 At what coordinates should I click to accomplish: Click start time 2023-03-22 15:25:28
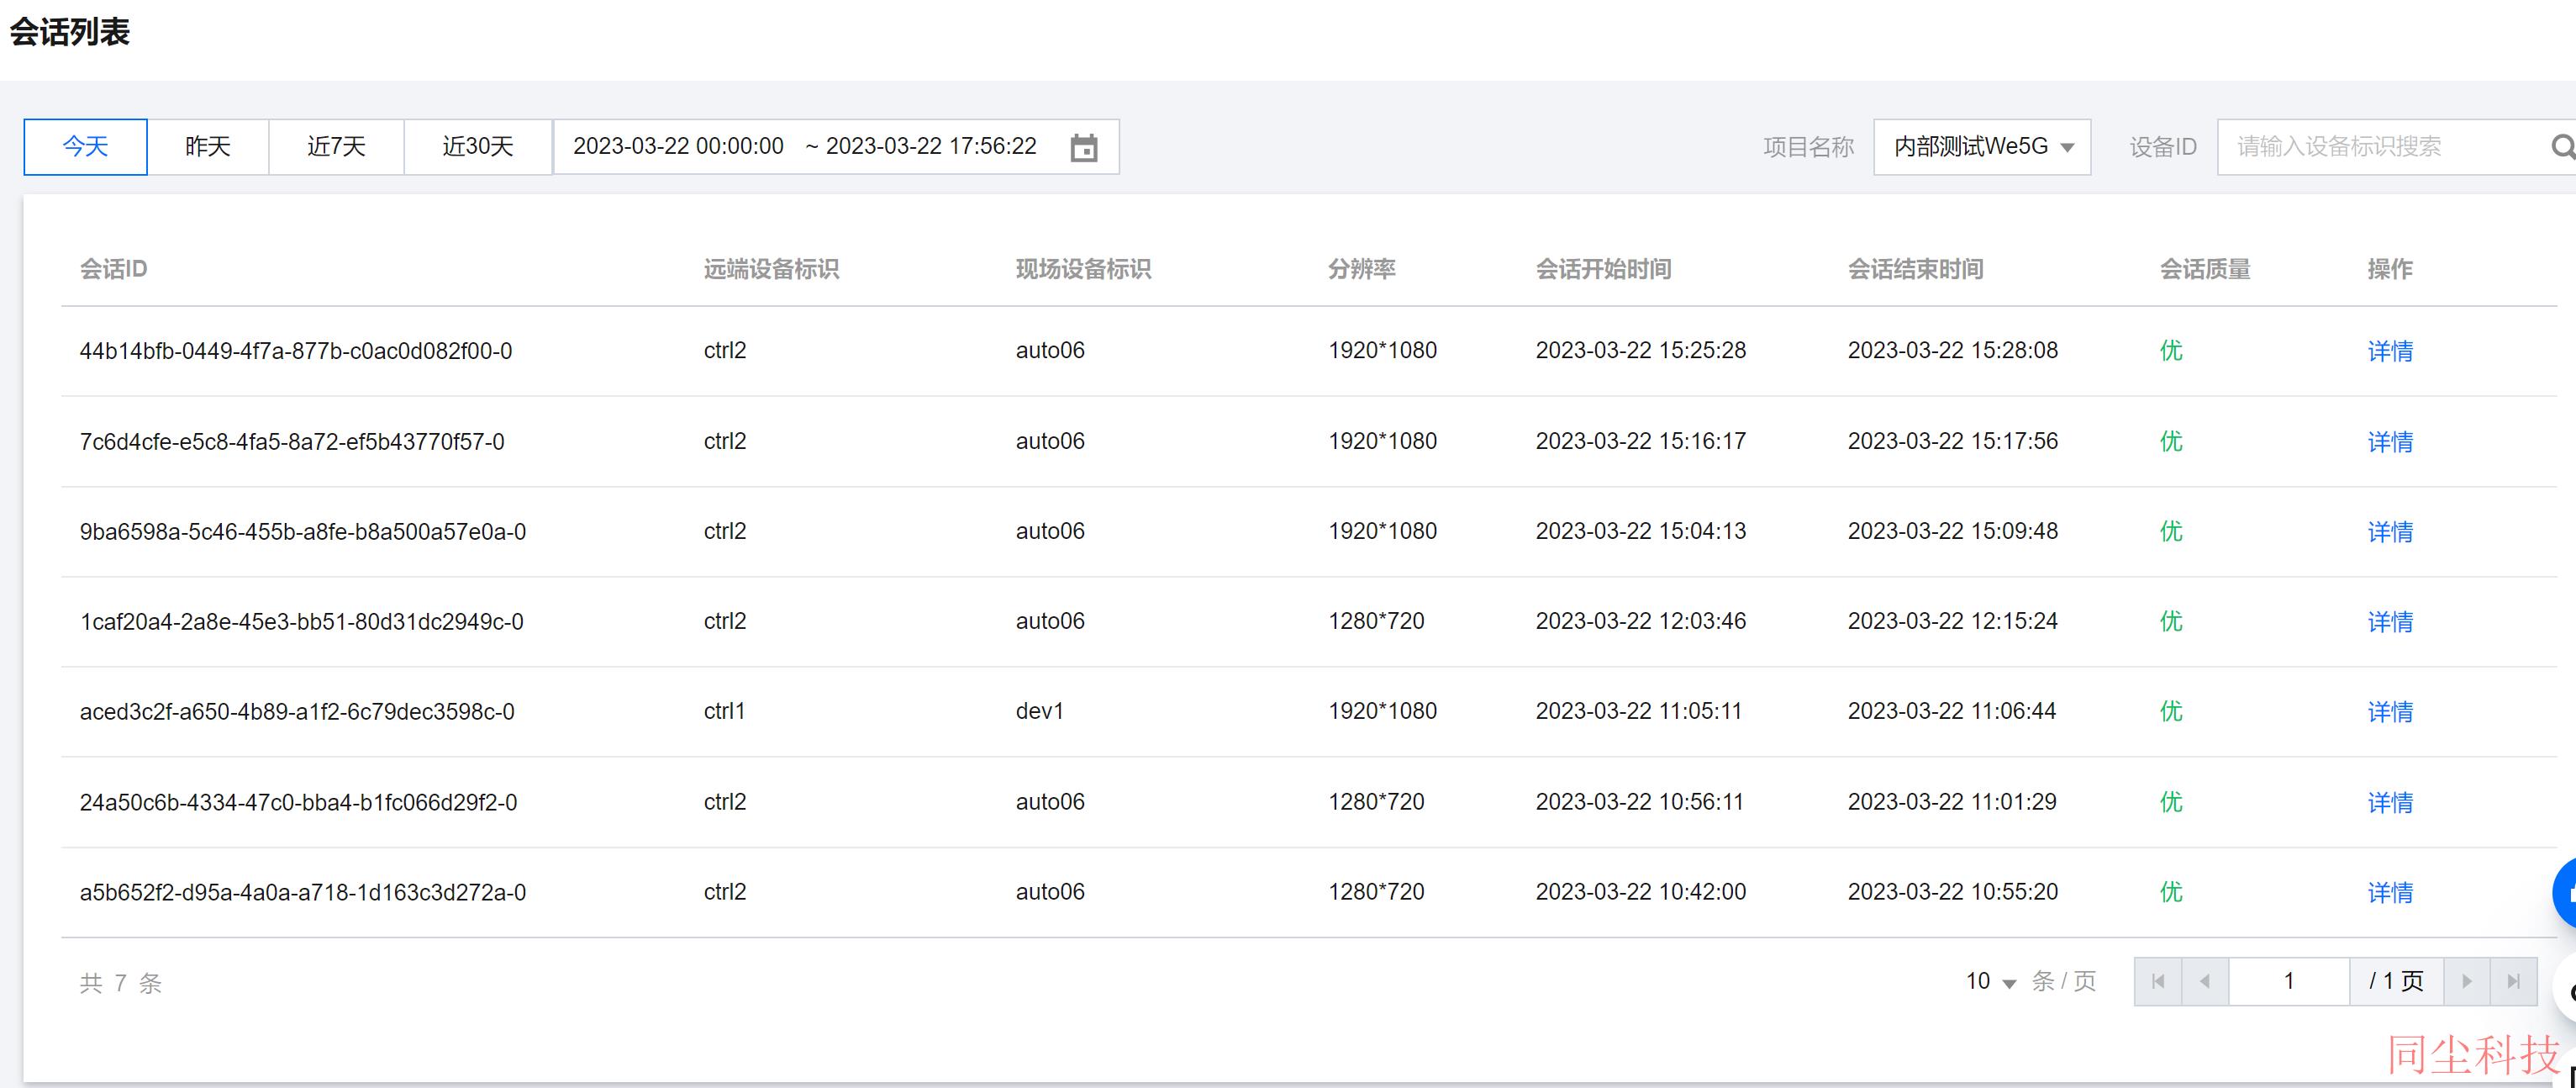pos(1641,350)
